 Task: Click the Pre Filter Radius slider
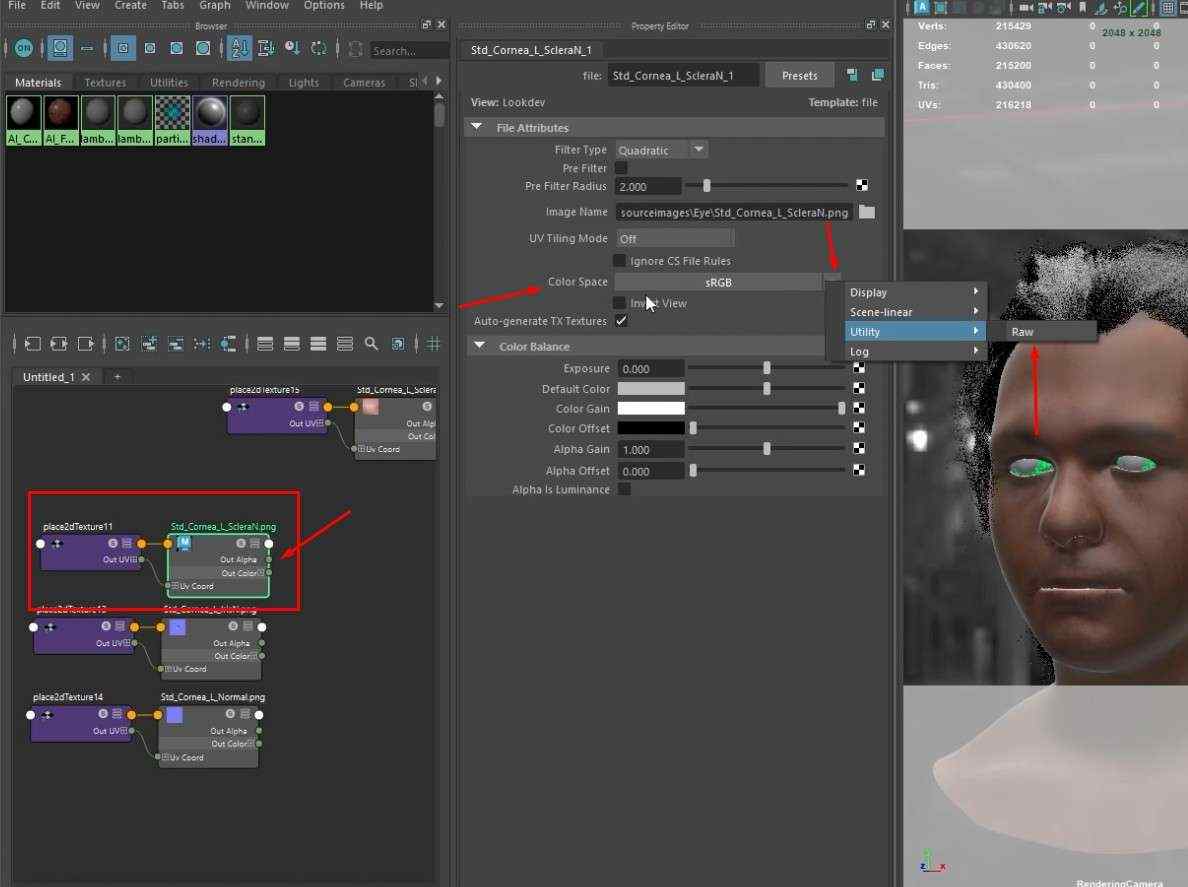[768, 186]
